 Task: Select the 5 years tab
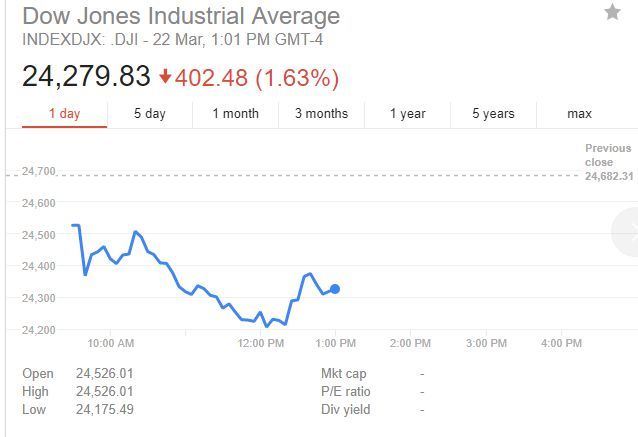[x=493, y=114]
